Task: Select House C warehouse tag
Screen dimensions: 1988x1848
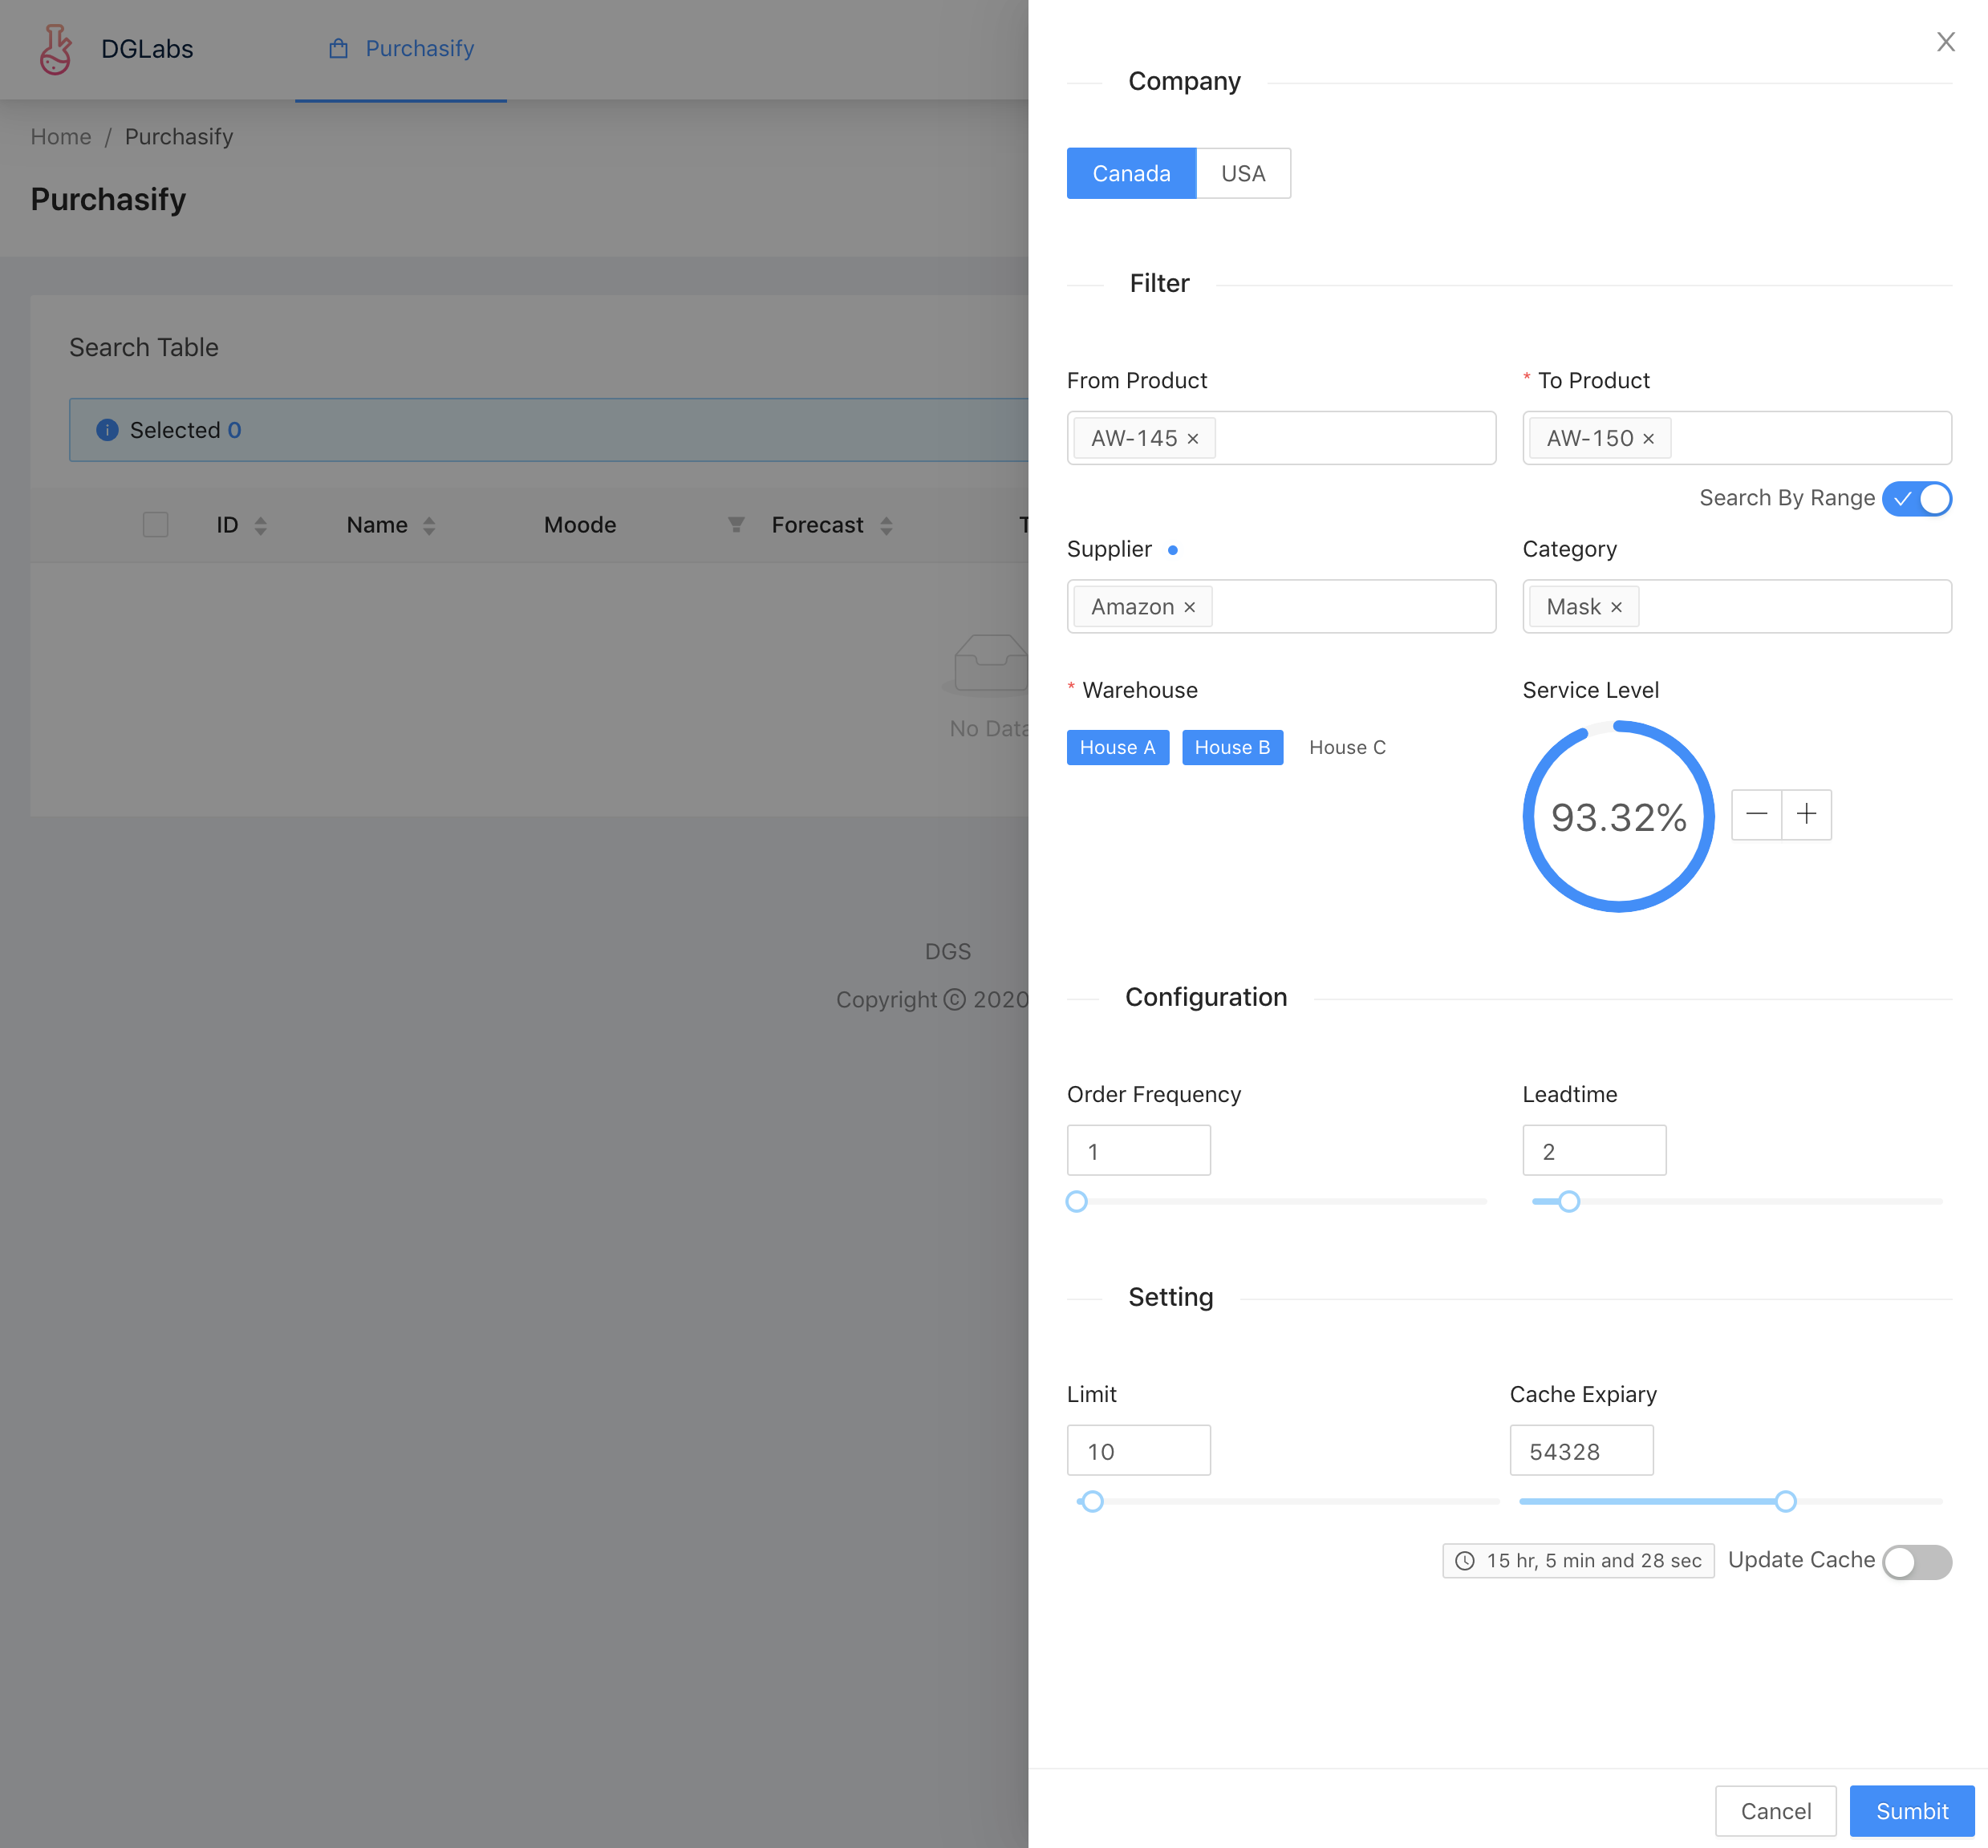Action: click(x=1347, y=748)
